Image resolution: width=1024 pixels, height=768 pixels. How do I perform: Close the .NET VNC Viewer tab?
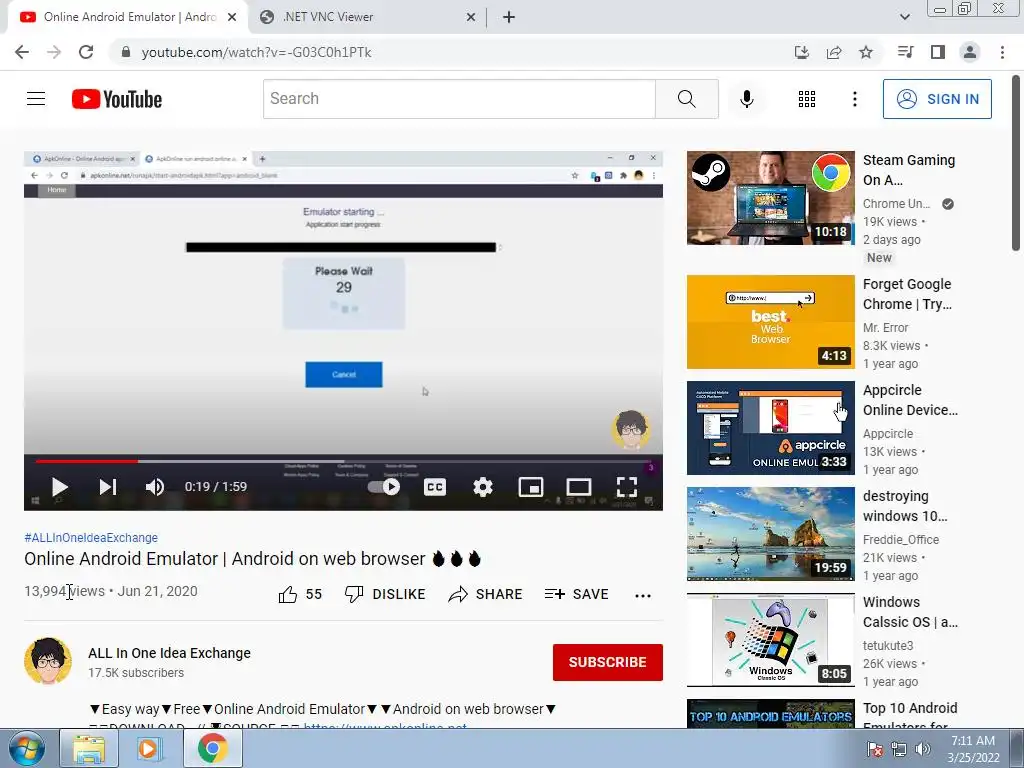(471, 18)
